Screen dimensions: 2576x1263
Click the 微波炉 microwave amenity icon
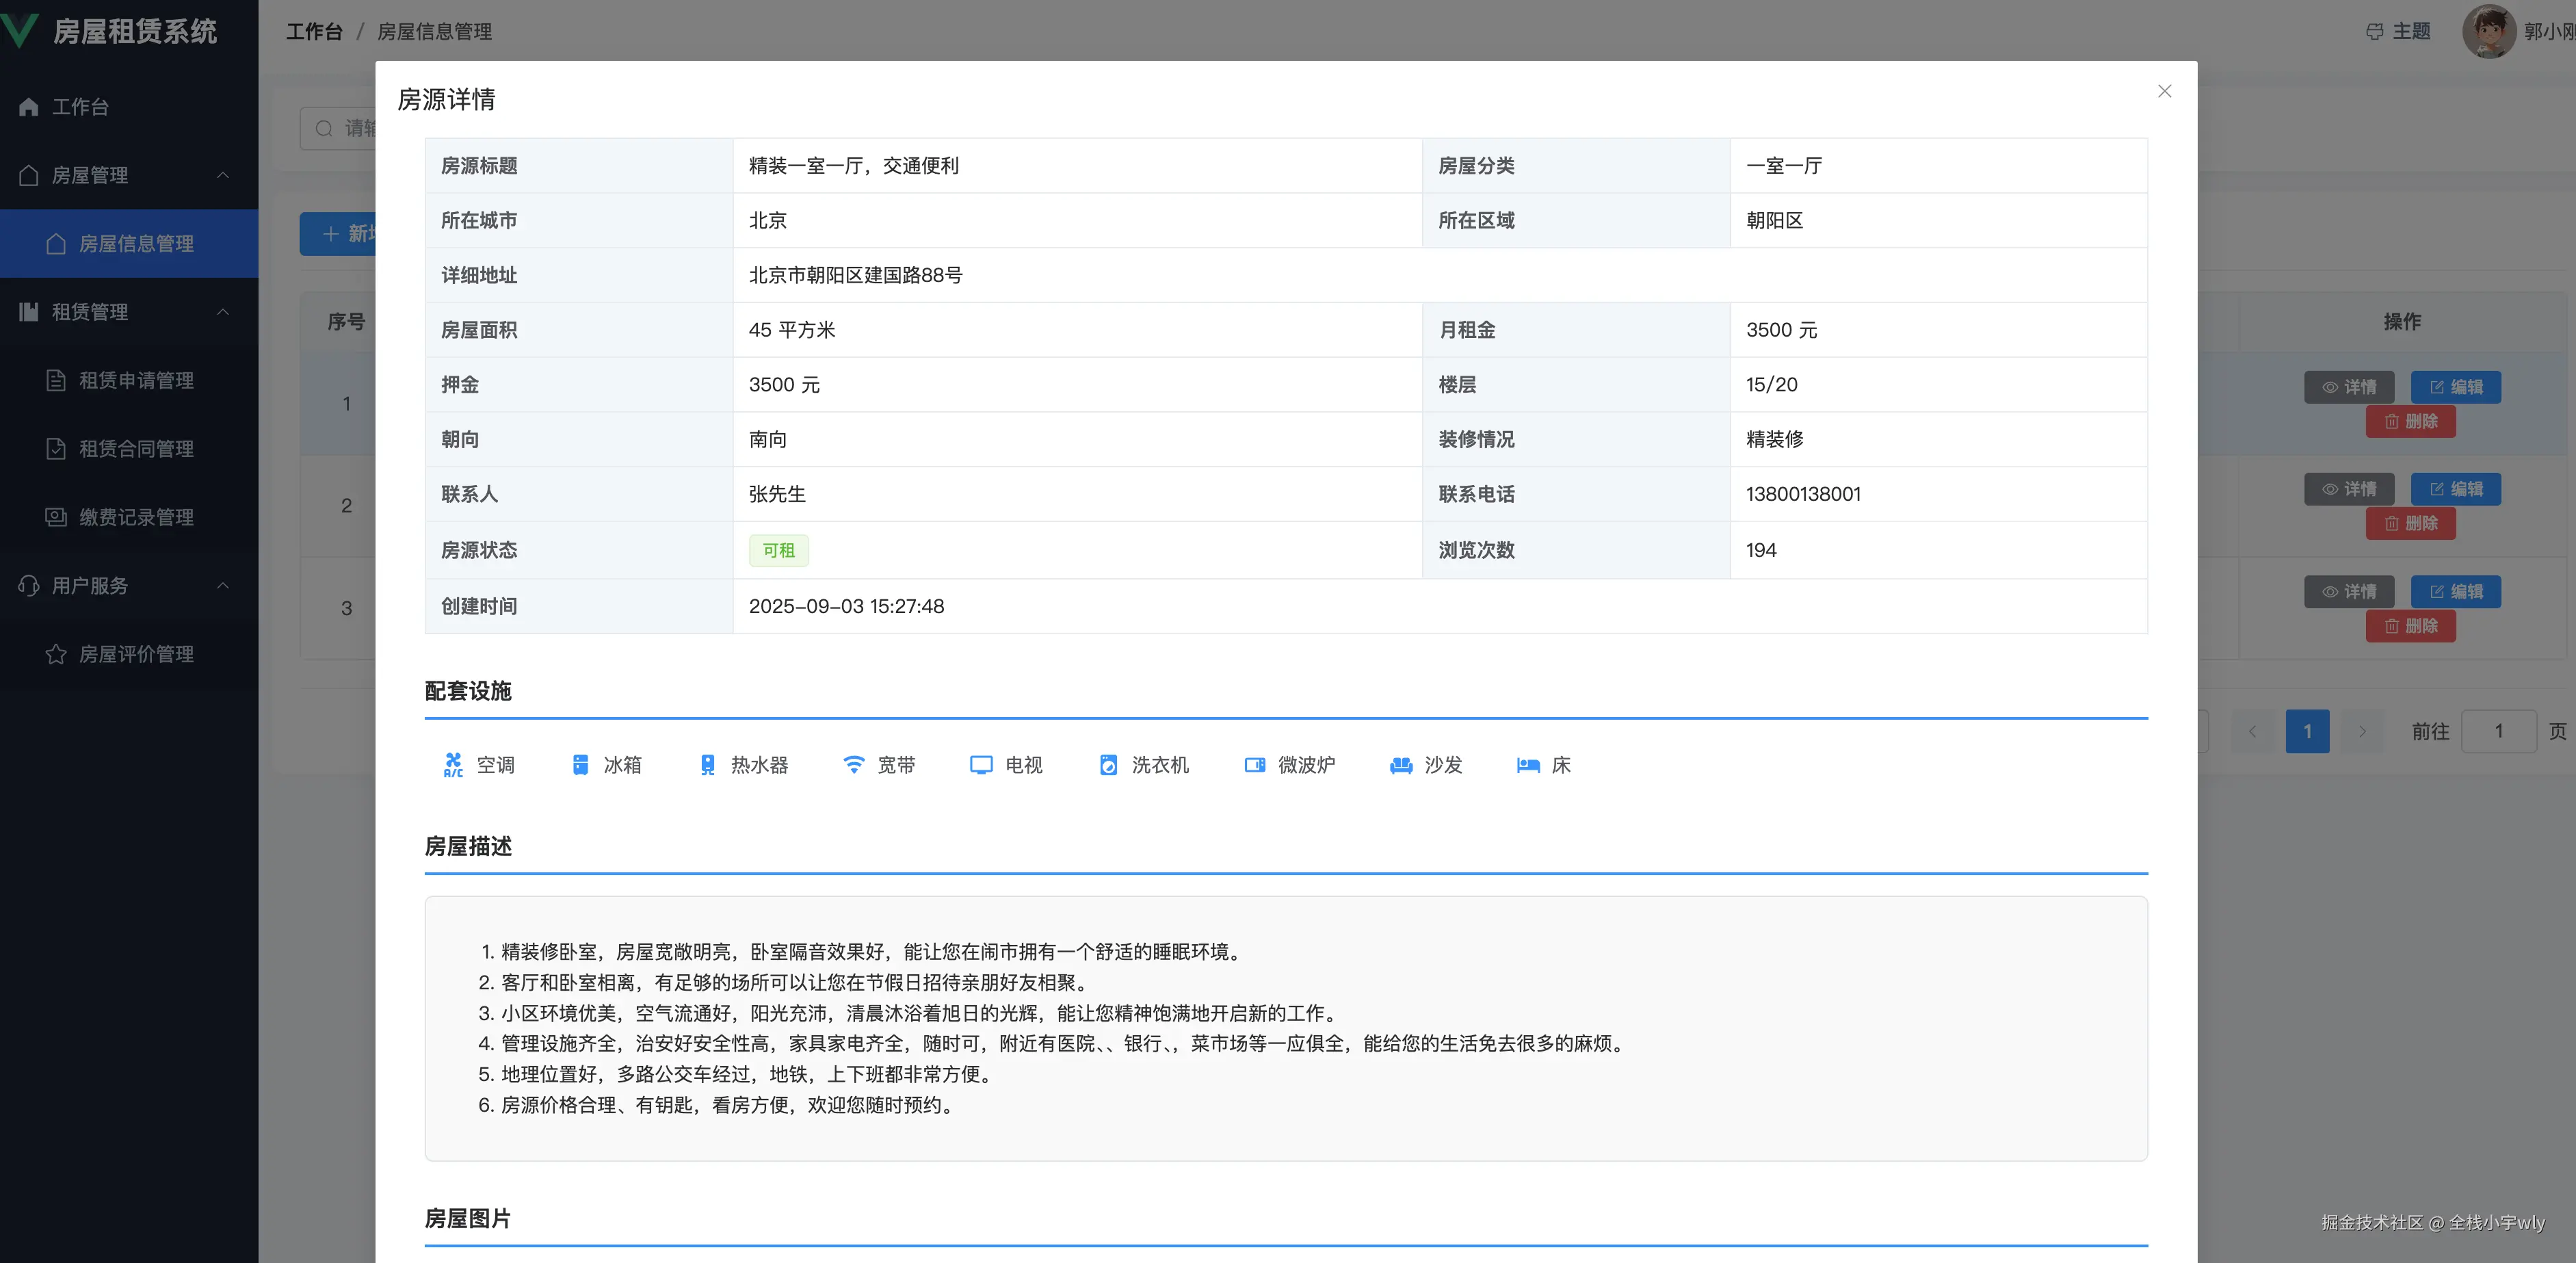(x=1256, y=764)
